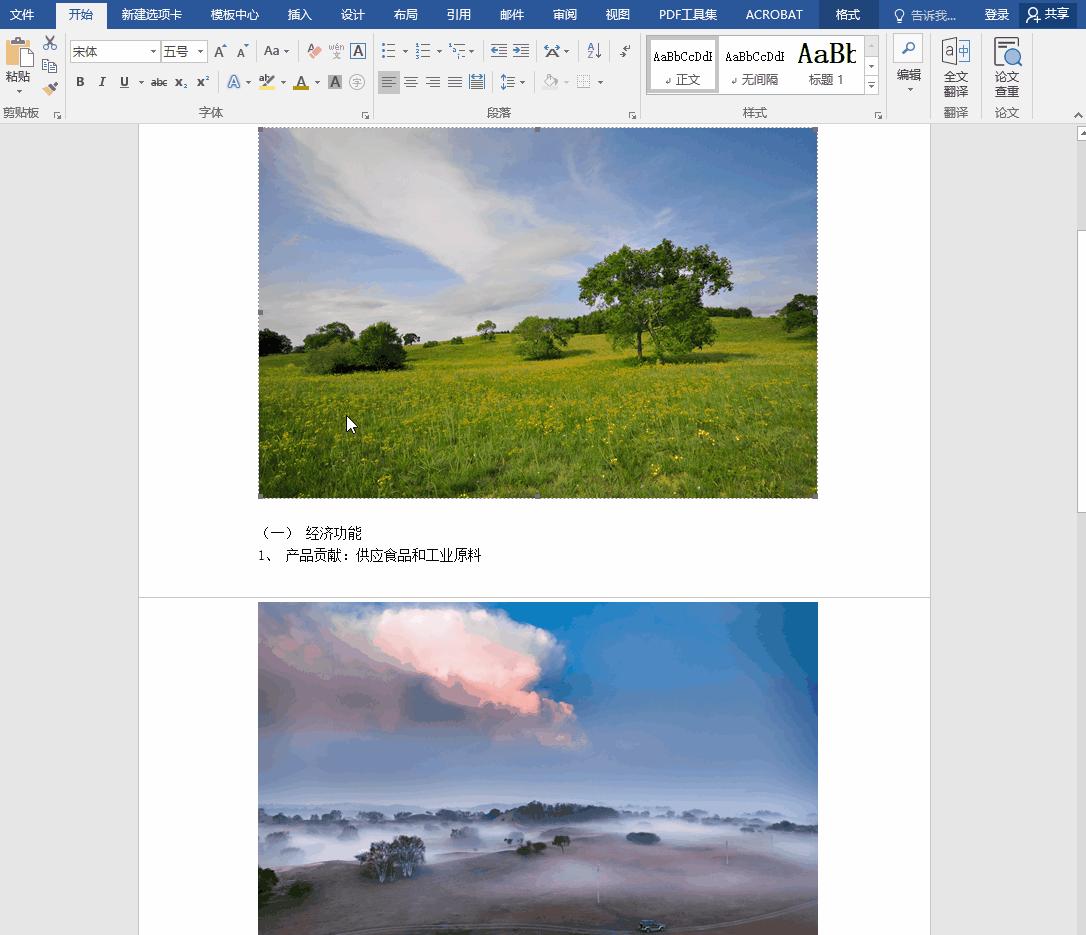Click 全文翻译 button
The width and height of the screenshot is (1086, 935).
pyautogui.click(x=956, y=67)
